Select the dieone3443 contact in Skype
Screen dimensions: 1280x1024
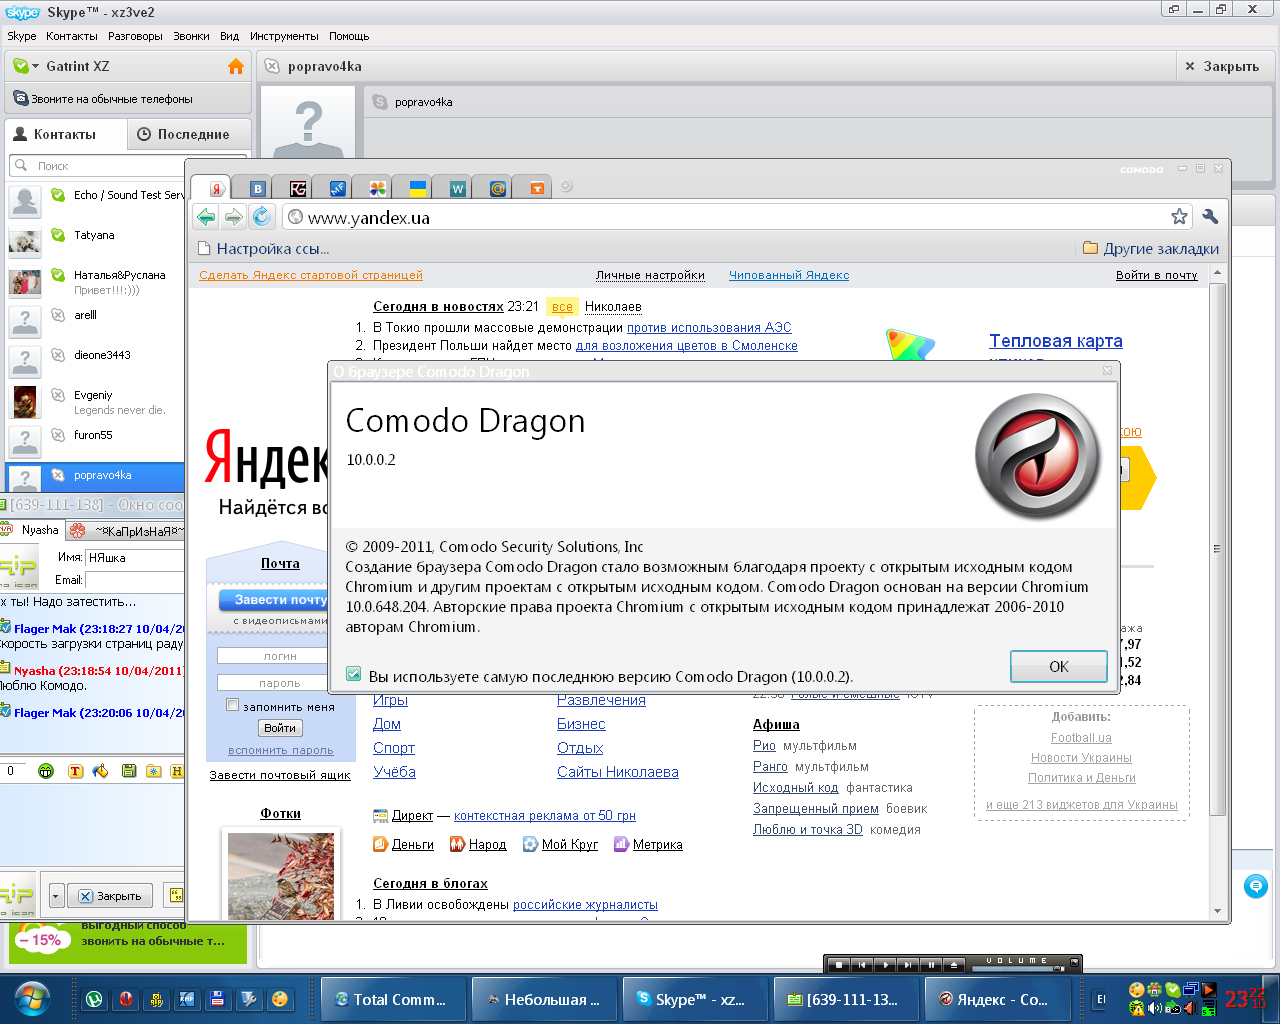coord(96,360)
